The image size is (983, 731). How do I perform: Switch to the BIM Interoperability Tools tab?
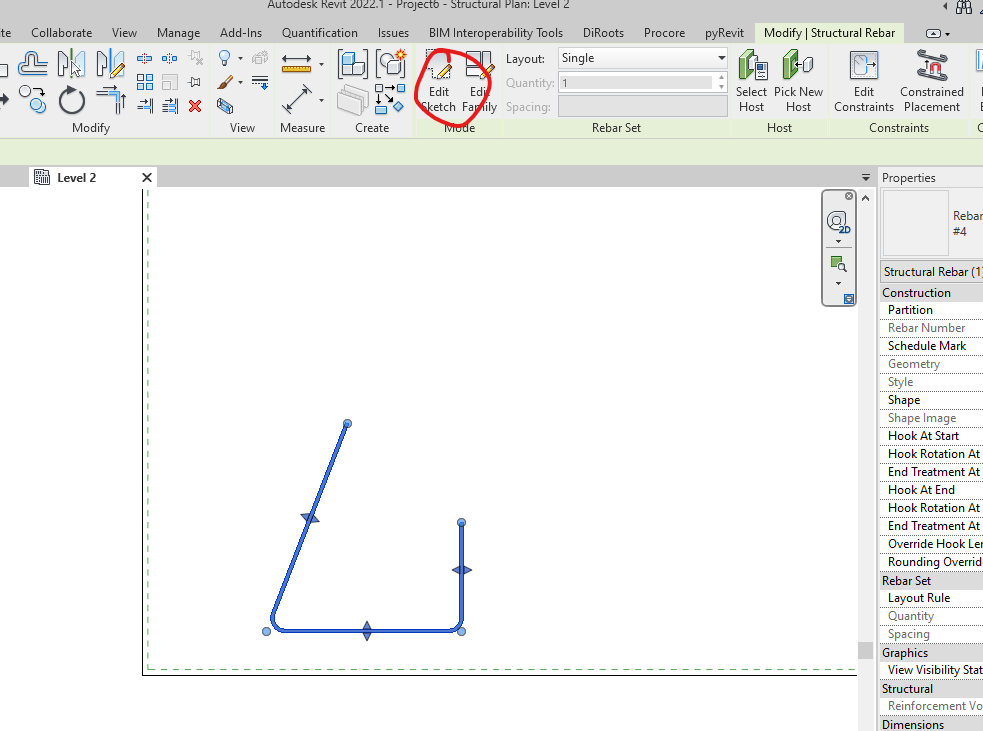495,33
